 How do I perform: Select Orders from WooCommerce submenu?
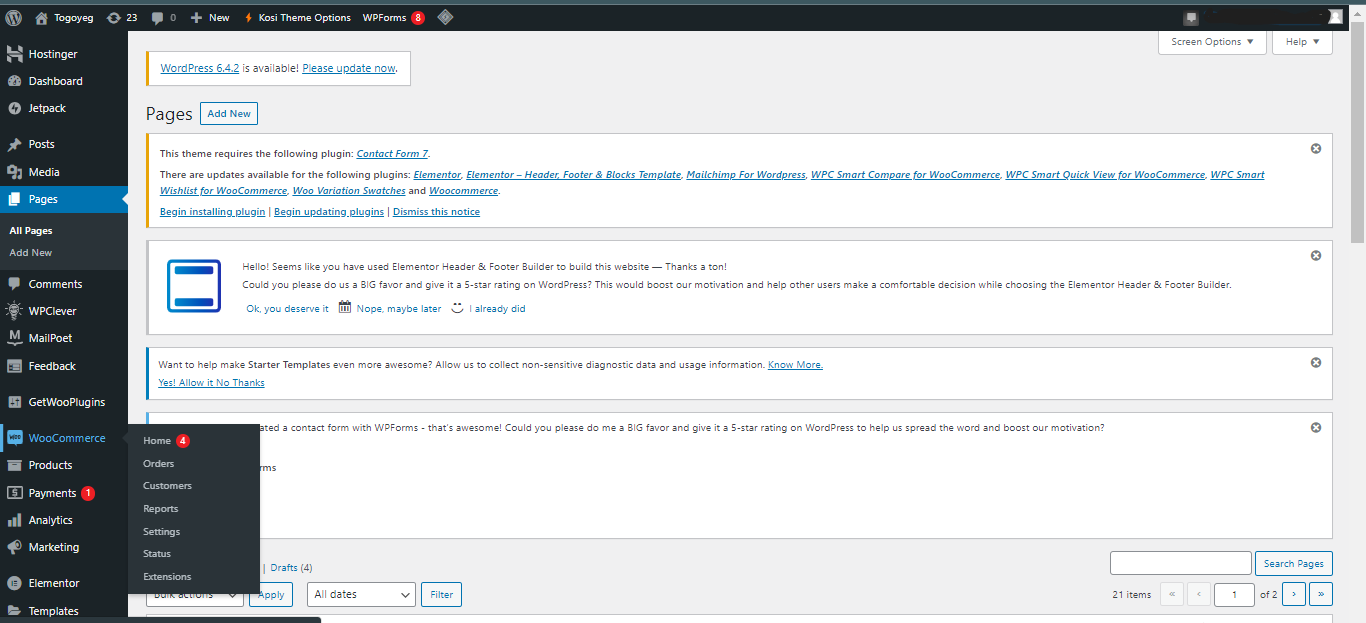[158, 463]
